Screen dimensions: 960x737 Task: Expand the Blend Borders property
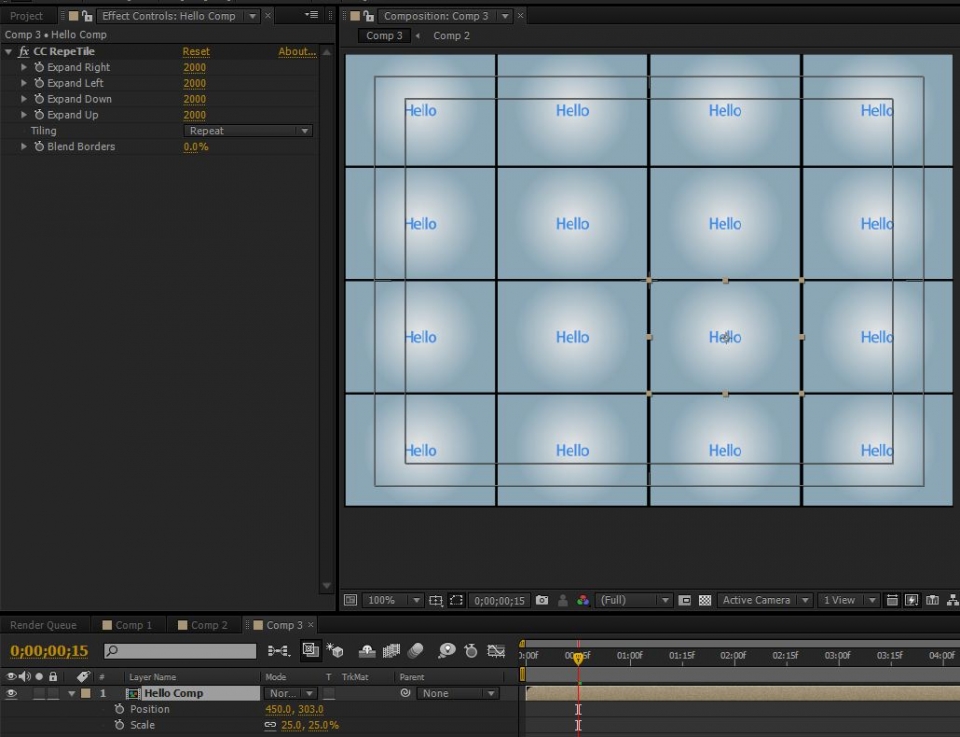pos(25,147)
